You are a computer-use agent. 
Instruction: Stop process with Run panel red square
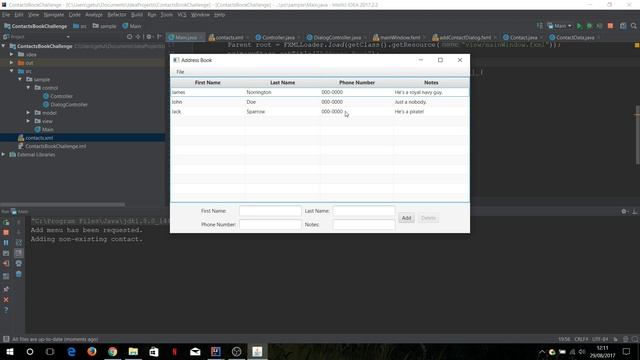coord(6,232)
